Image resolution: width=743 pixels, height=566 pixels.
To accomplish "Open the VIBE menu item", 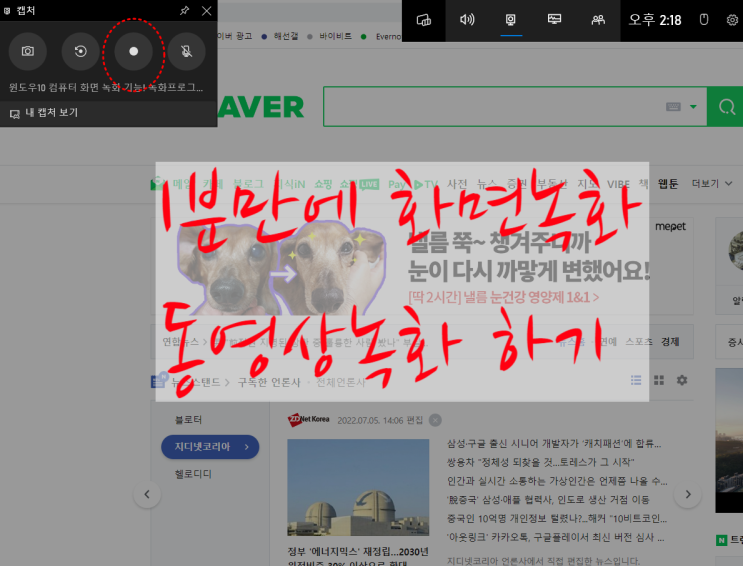I will click(619, 184).
